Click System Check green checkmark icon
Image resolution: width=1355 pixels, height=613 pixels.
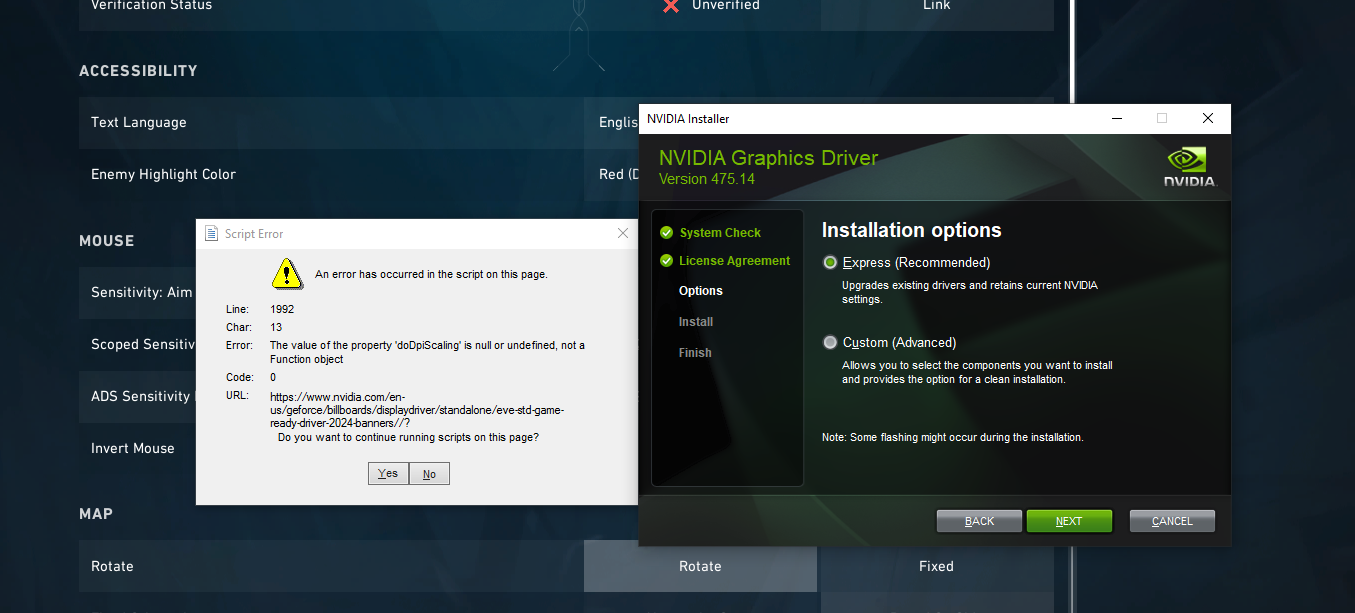tap(666, 233)
